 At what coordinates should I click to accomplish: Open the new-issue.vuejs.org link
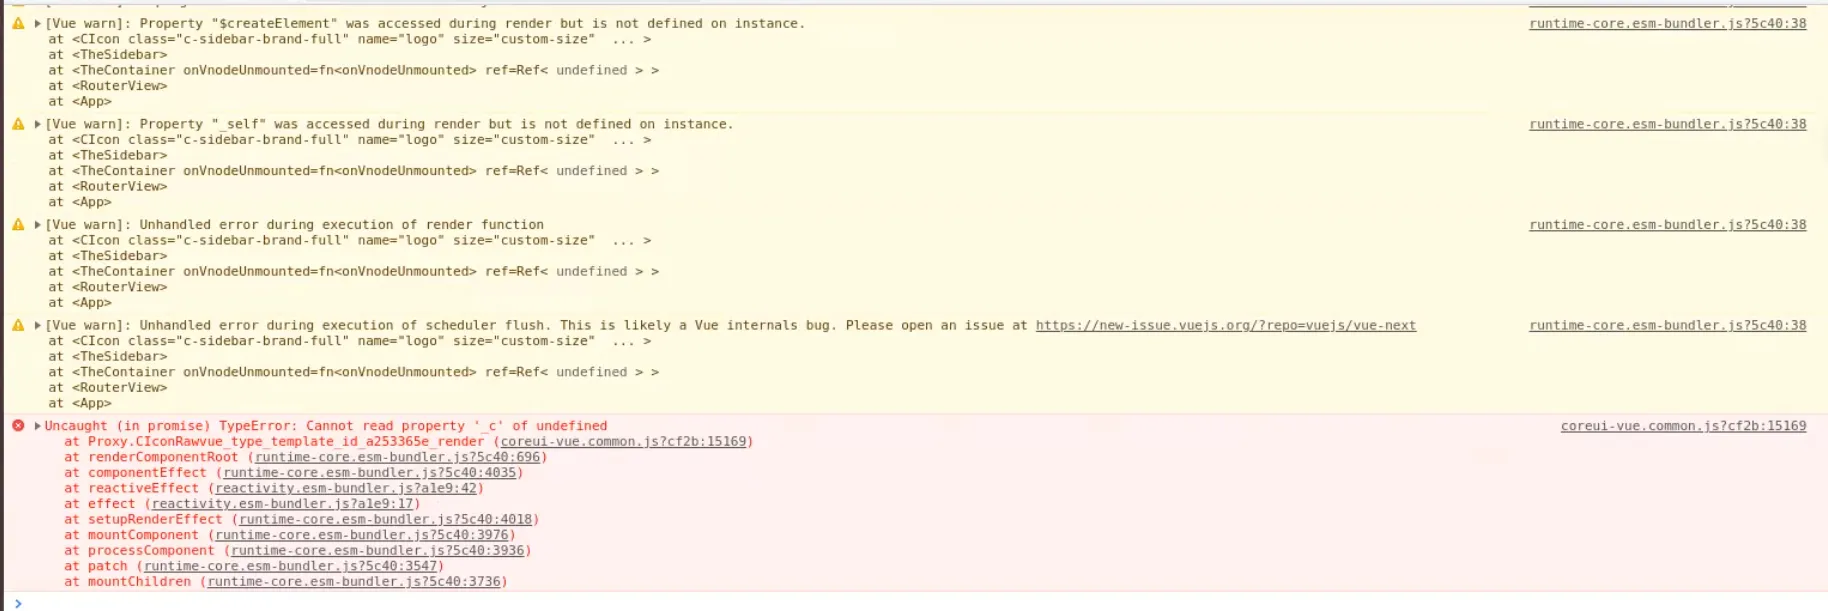[1225, 325]
